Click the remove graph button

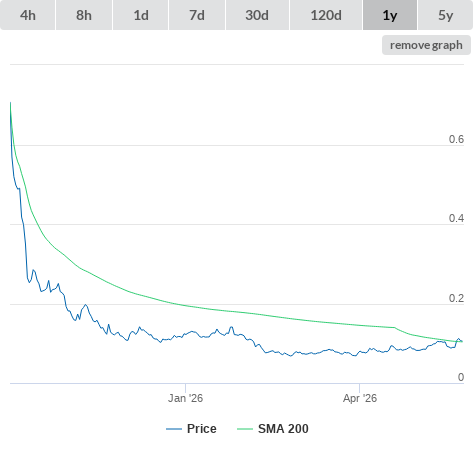426,45
